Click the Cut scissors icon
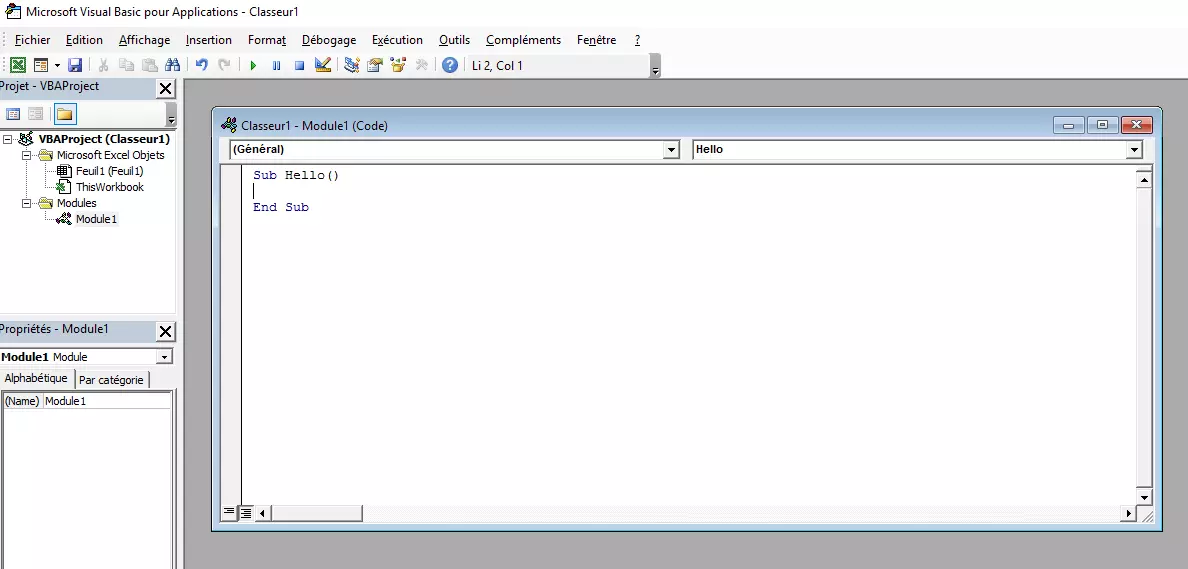The width and height of the screenshot is (1188, 569). 104,65
